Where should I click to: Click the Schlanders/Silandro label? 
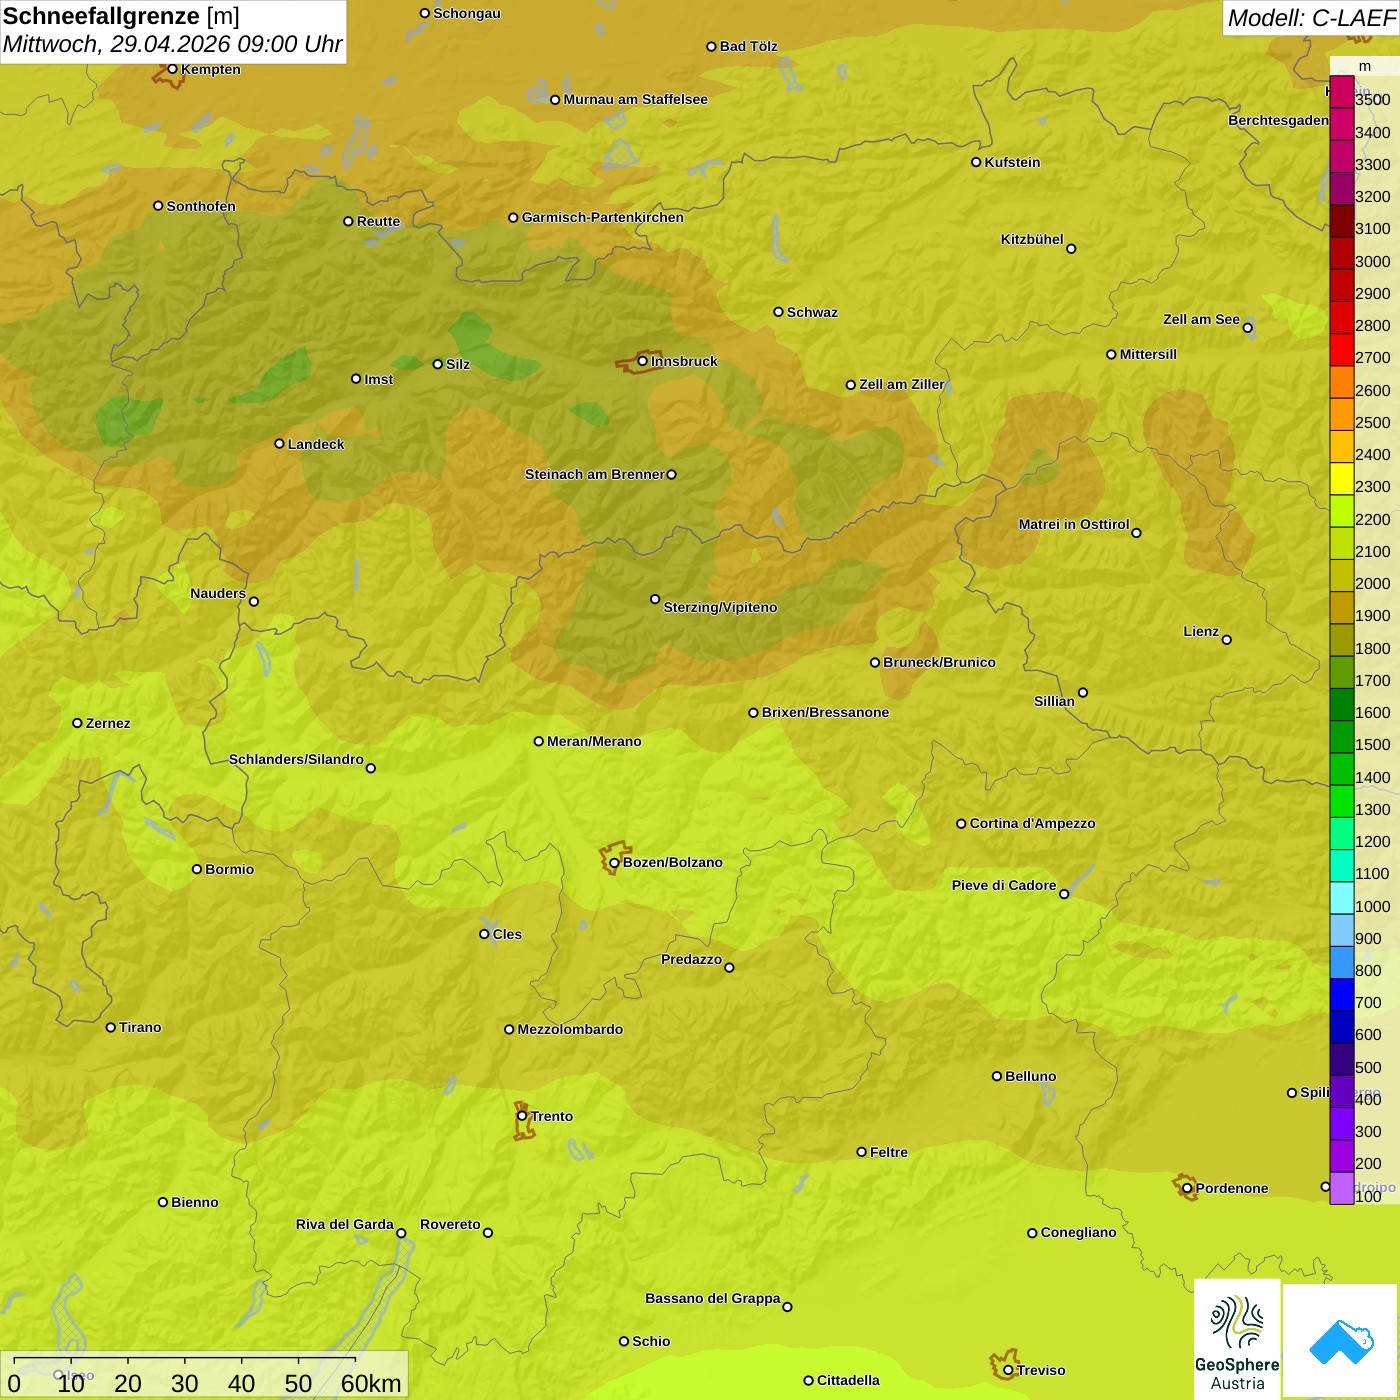pos(296,759)
